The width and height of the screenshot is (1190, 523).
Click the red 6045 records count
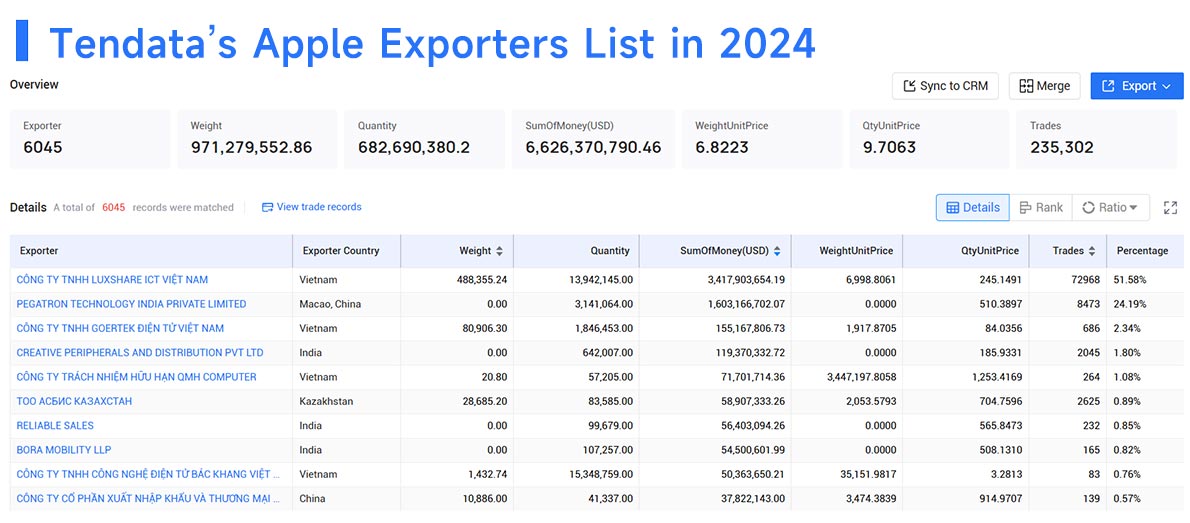pyautogui.click(x=113, y=207)
